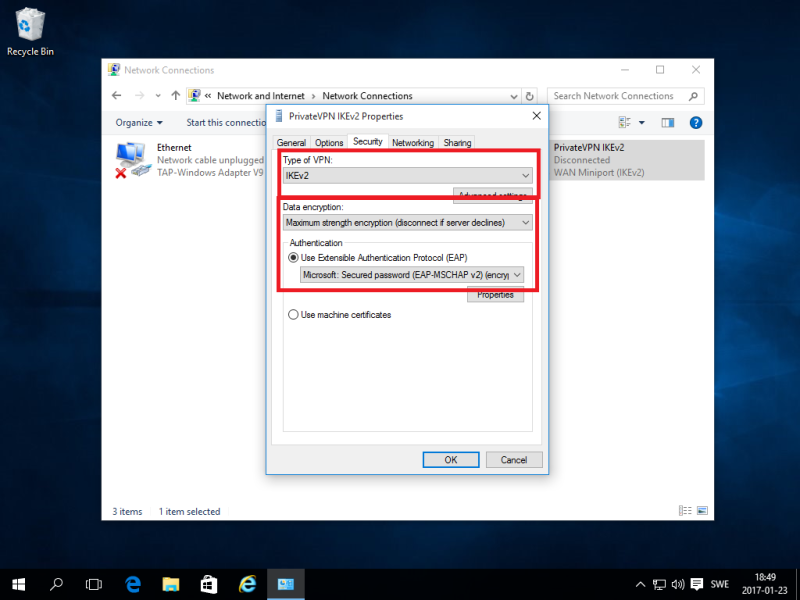Open taskbar search magnifier icon
The height and width of the screenshot is (600, 800).
click(57, 583)
